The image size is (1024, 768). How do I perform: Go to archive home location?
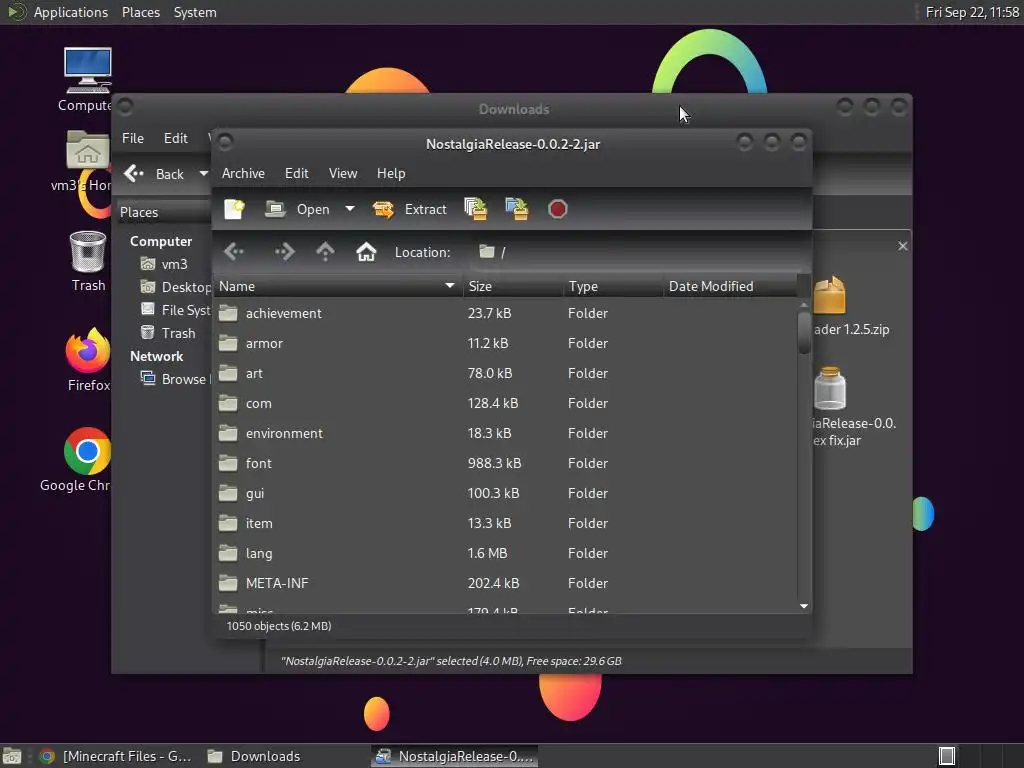point(366,252)
